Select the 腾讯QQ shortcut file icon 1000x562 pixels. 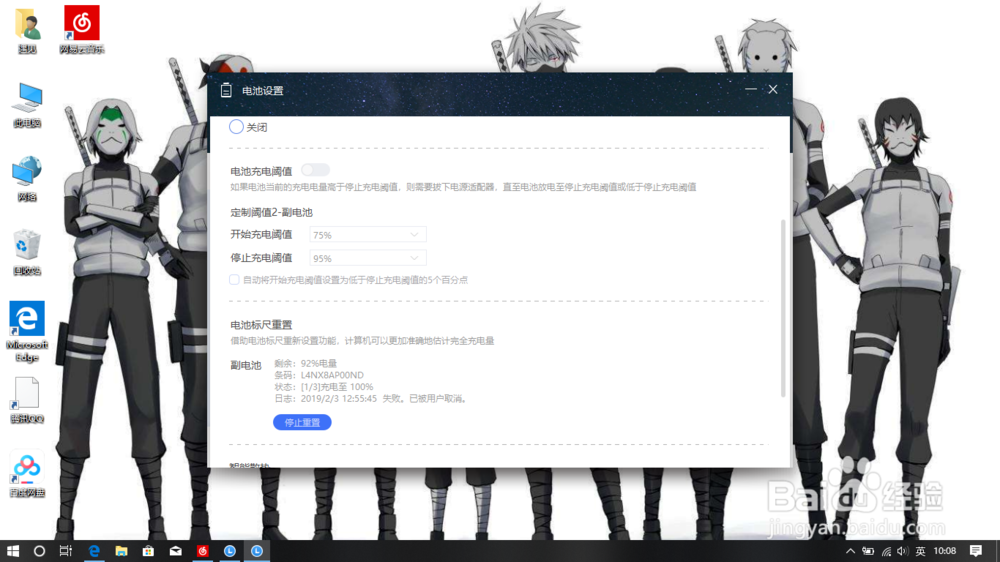pos(27,401)
